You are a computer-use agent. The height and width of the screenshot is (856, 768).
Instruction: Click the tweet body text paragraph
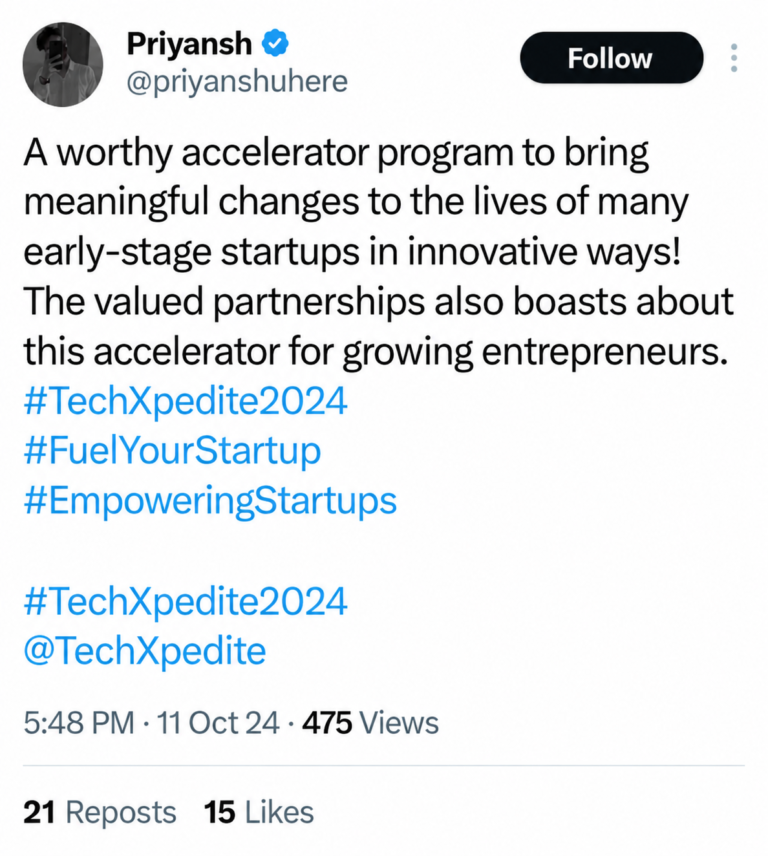[378, 251]
